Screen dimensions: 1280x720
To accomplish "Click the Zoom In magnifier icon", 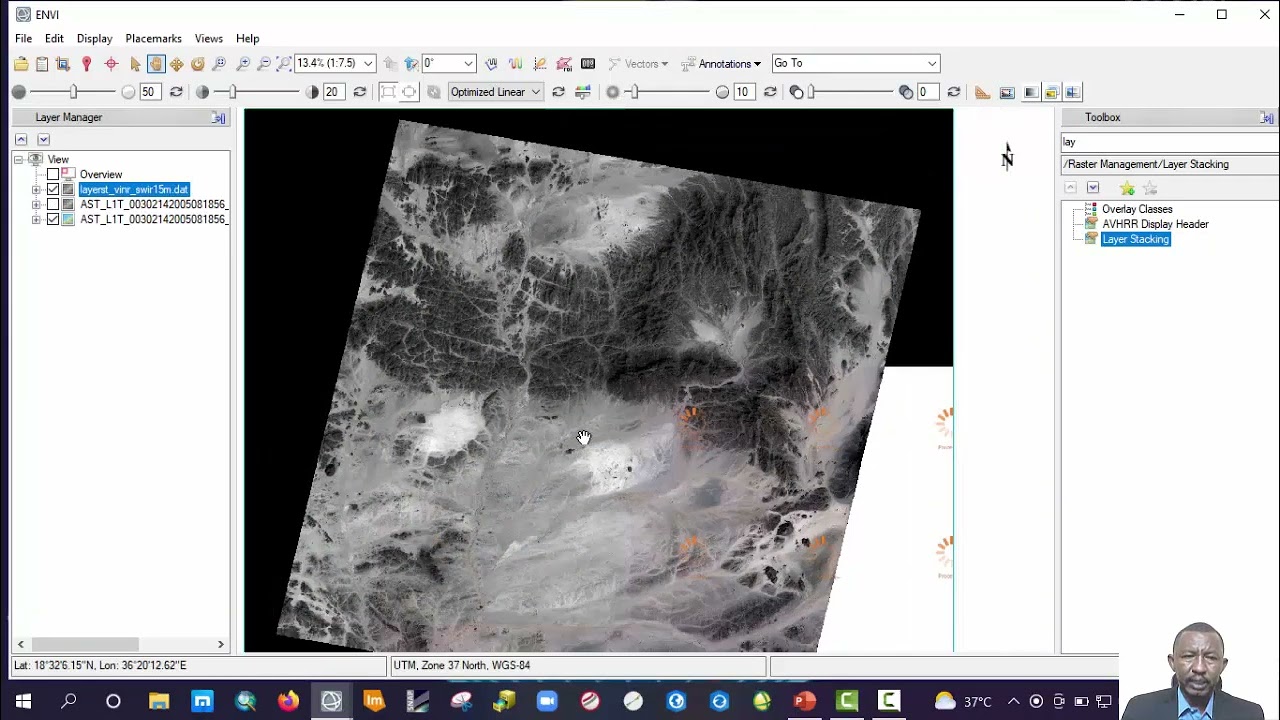I will (243, 64).
